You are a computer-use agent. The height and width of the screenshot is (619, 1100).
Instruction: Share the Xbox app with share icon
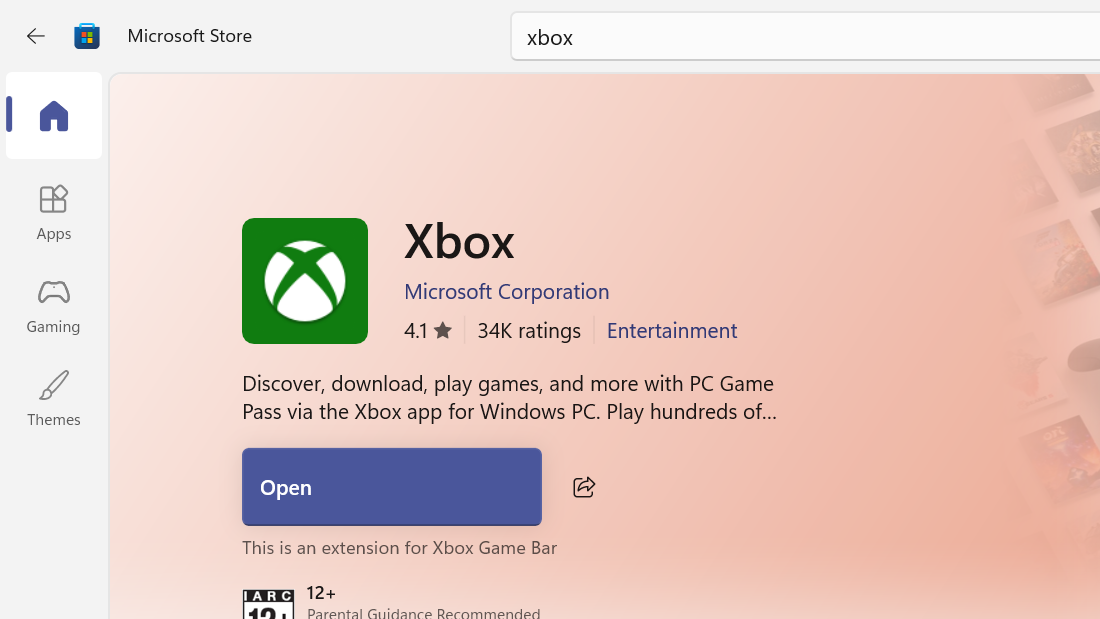(584, 487)
